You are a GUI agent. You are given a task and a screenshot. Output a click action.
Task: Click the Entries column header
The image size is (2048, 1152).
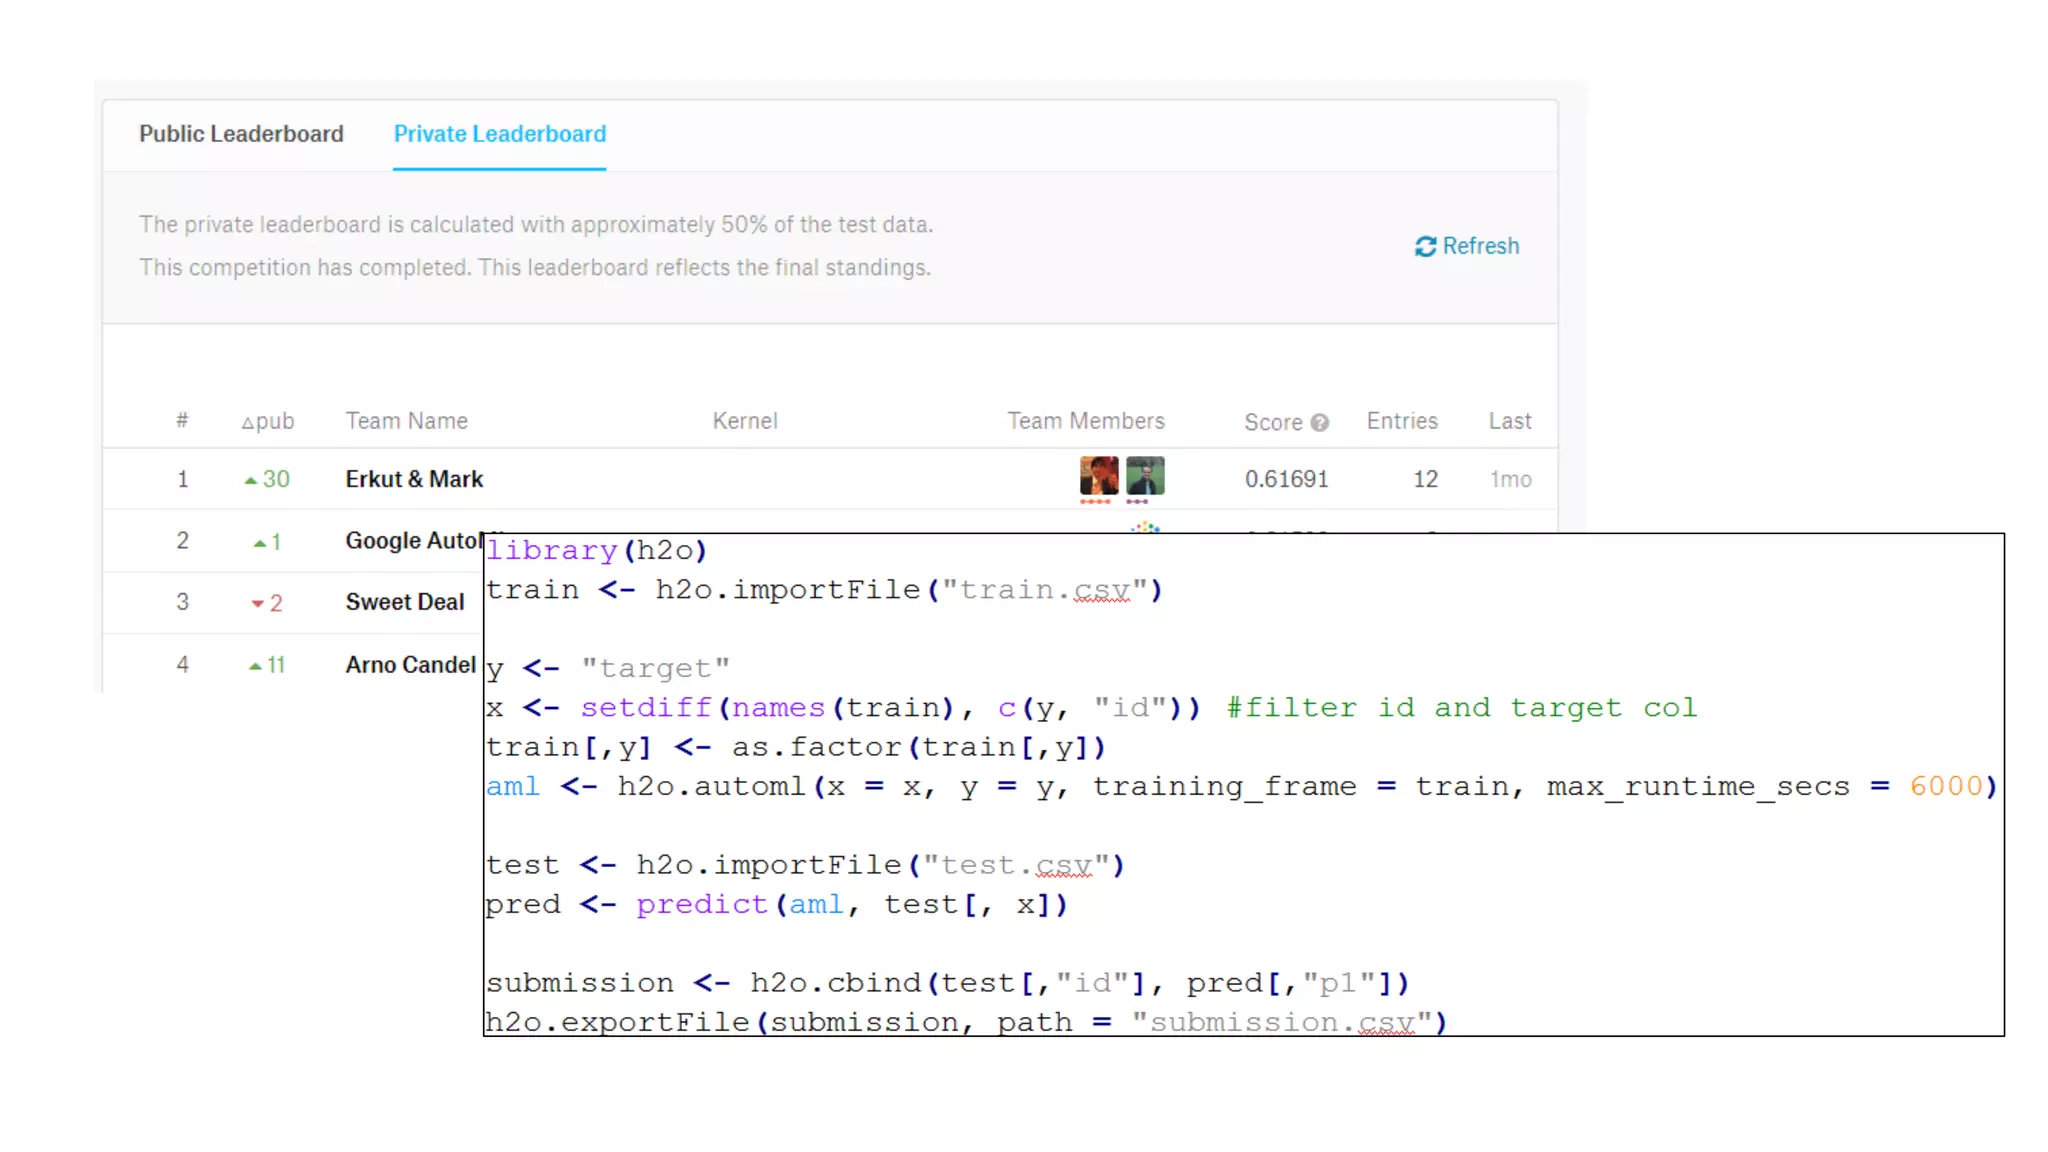coord(1402,421)
